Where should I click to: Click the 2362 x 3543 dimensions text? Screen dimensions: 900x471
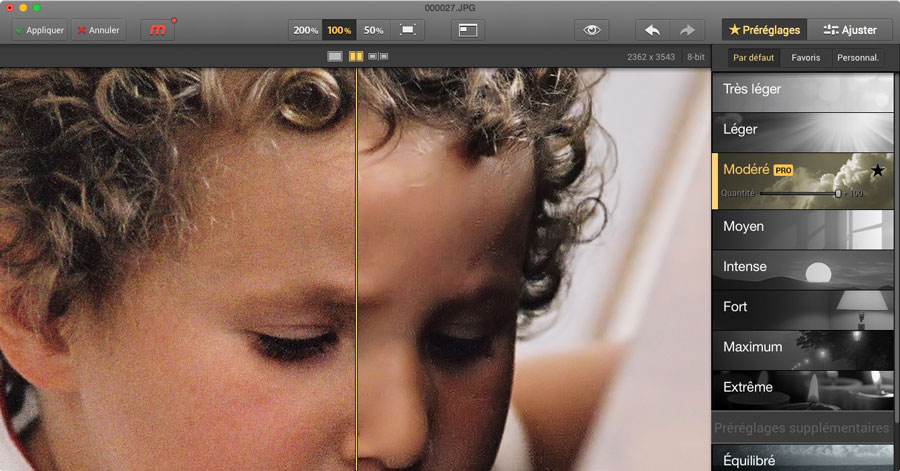[651, 57]
